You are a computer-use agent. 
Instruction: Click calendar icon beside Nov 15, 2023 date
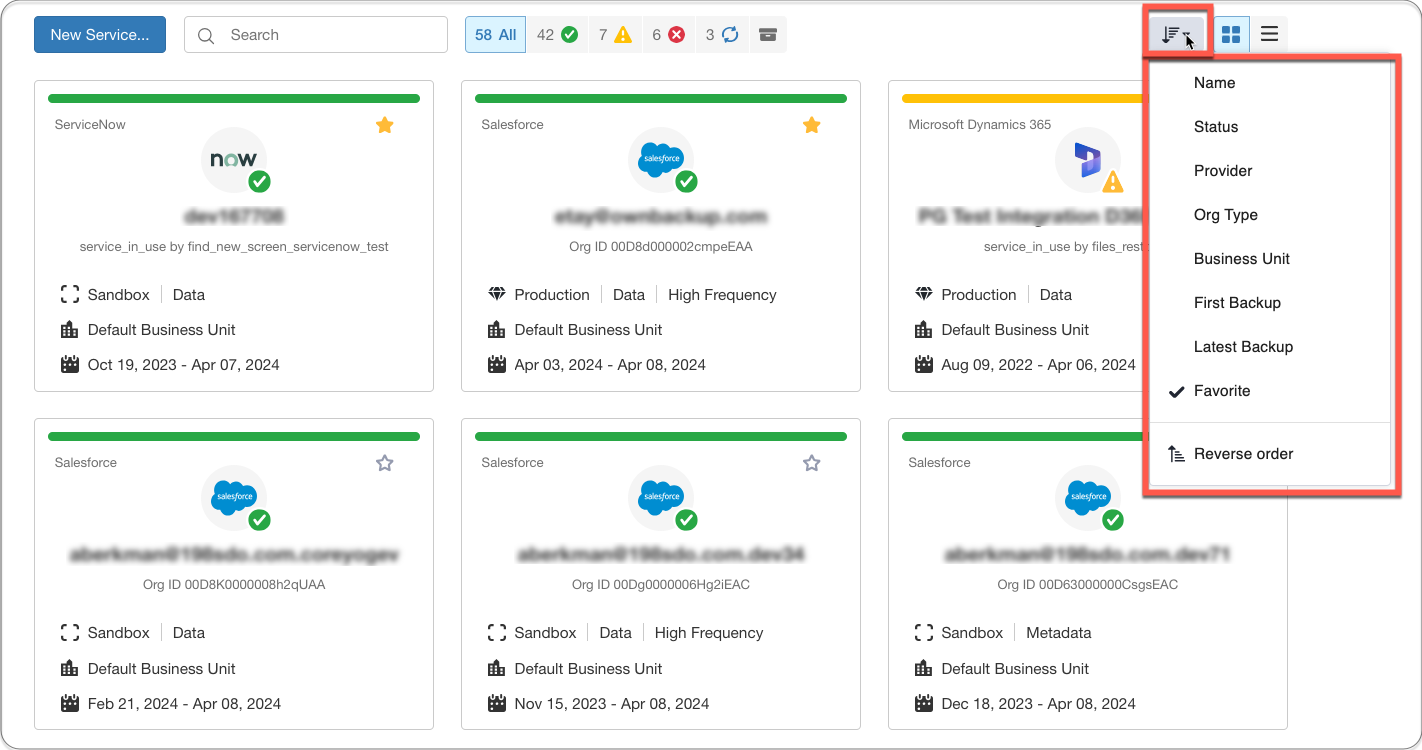[x=497, y=703]
